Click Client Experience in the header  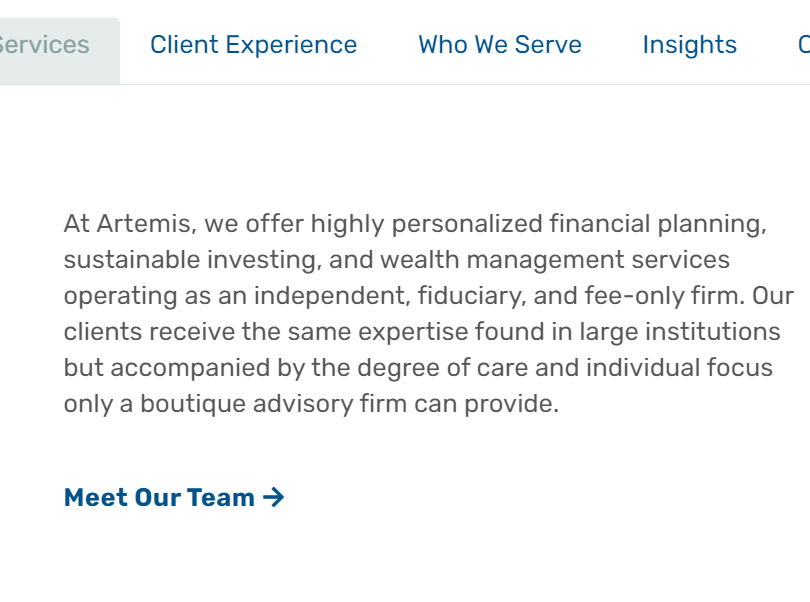click(252, 44)
